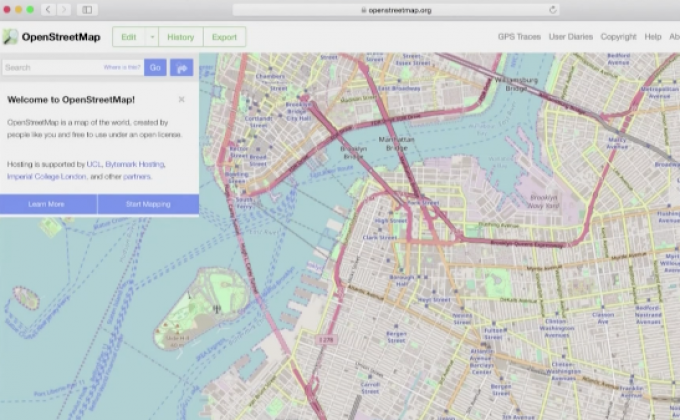Click Safari's back arrow button
The height and width of the screenshot is (420, 680).
[48, 9]
